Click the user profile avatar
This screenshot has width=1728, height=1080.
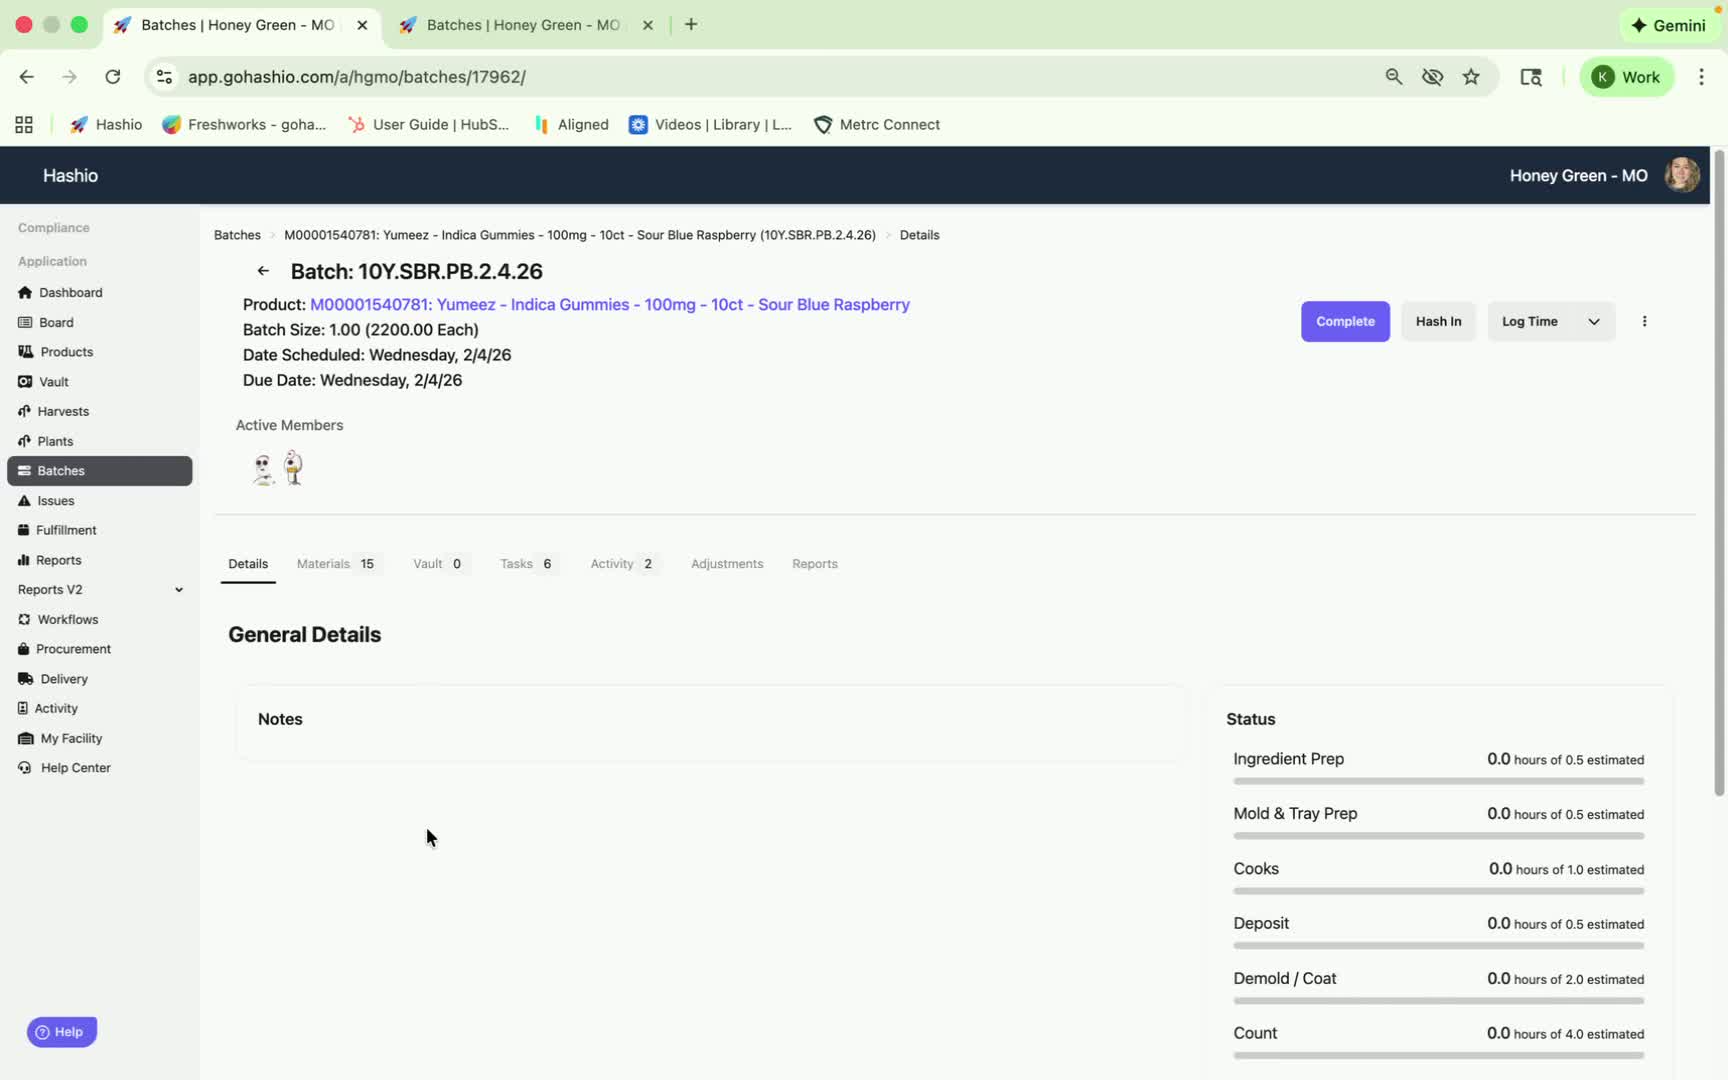tap(1681, 175)
